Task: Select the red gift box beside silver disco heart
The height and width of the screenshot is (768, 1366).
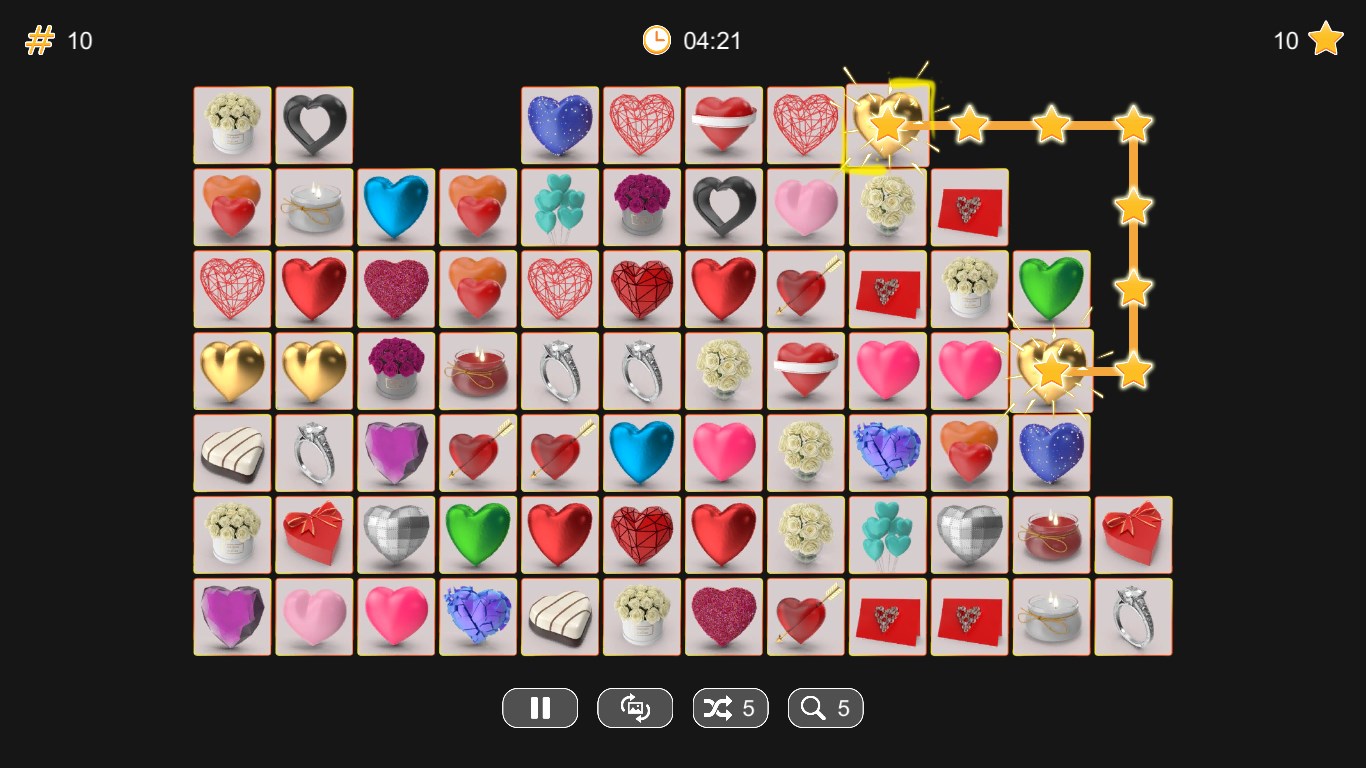Action: tap(314, 535)
